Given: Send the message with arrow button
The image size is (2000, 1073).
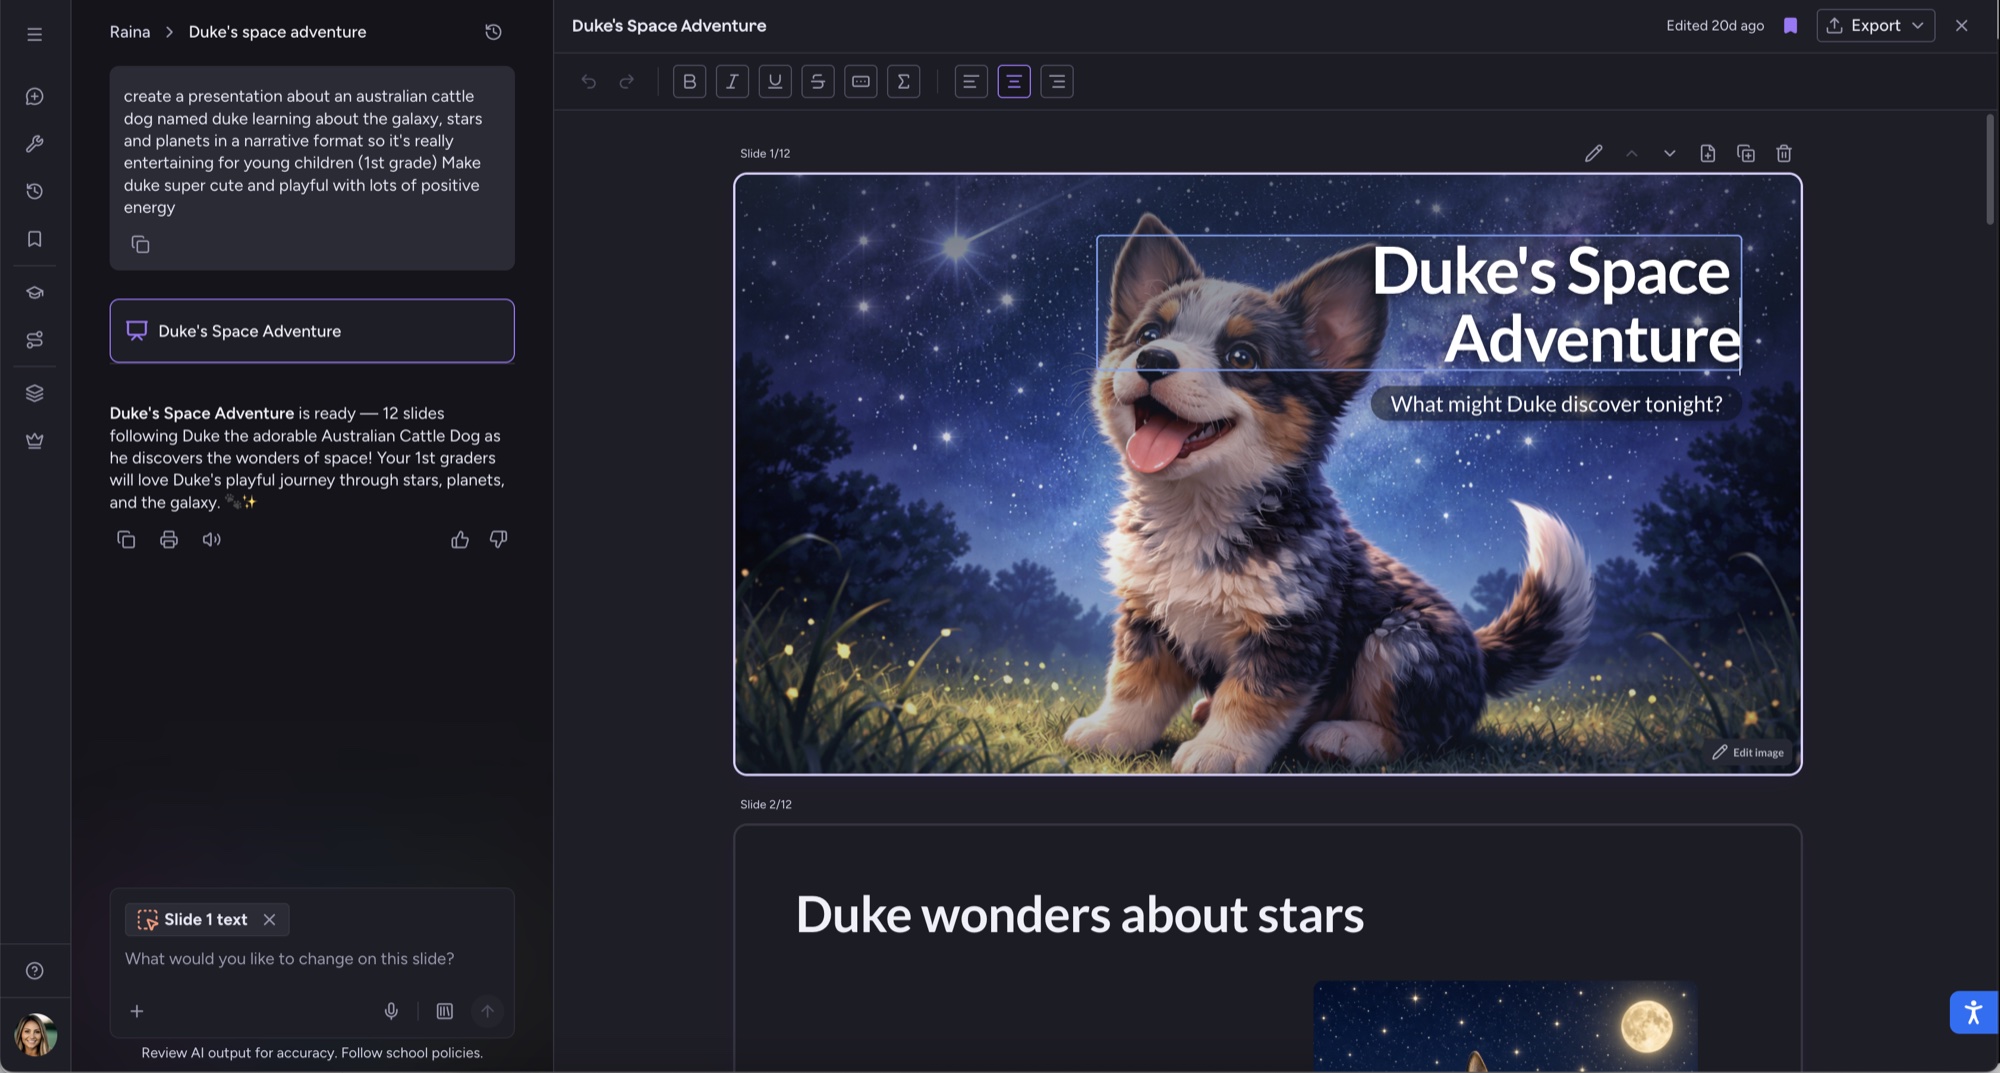Looking at the screenshot, I should pos(487,1011).
